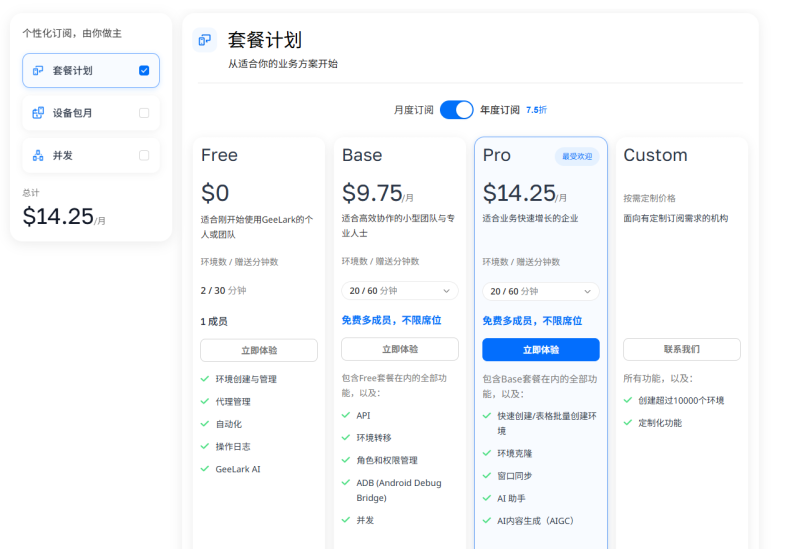
Task: Click the Base plan 并发 checkmark icon
Action: point(346,520)
